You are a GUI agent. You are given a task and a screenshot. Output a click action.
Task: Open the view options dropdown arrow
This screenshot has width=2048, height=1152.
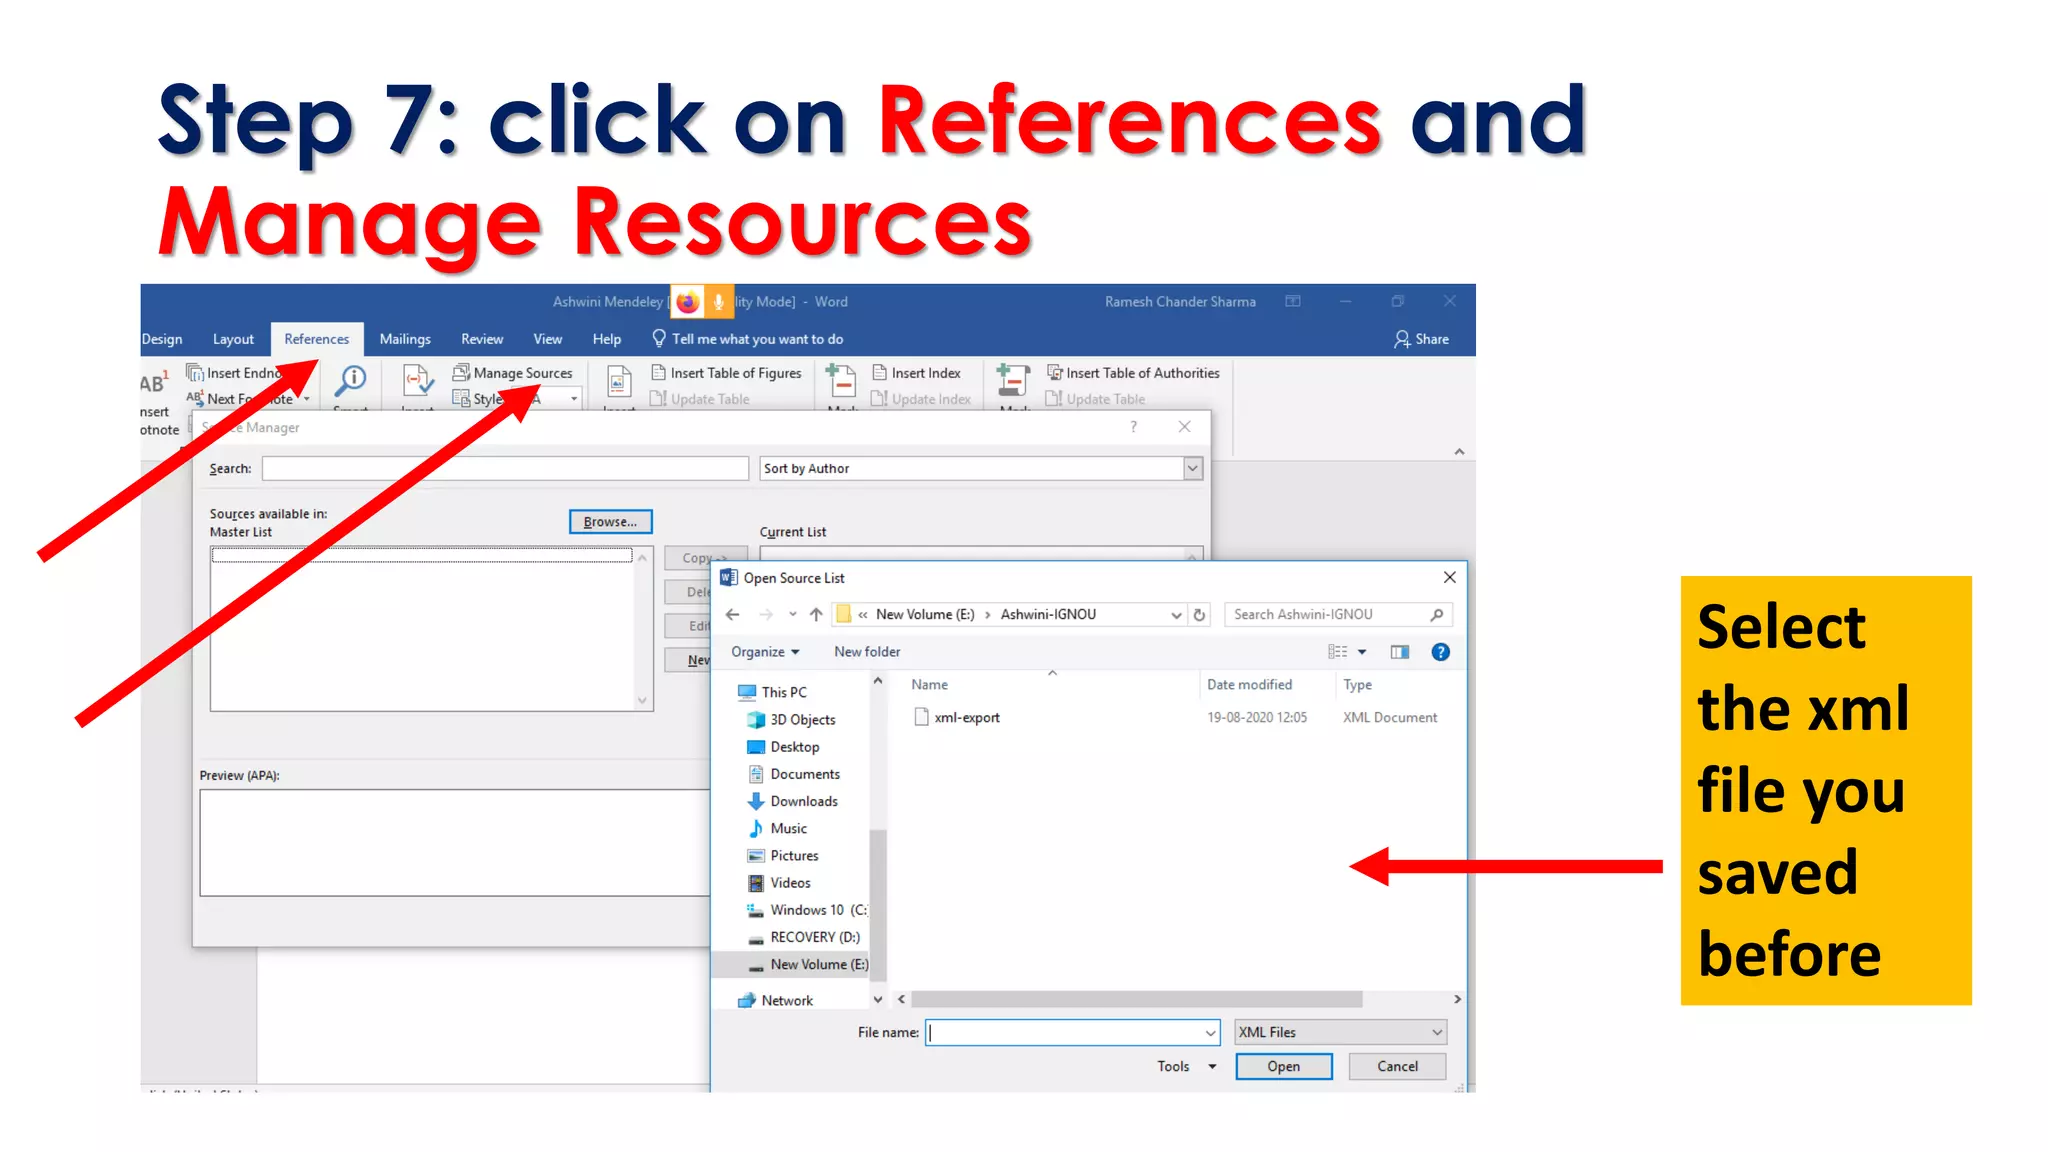click(x=1362, y=652)
